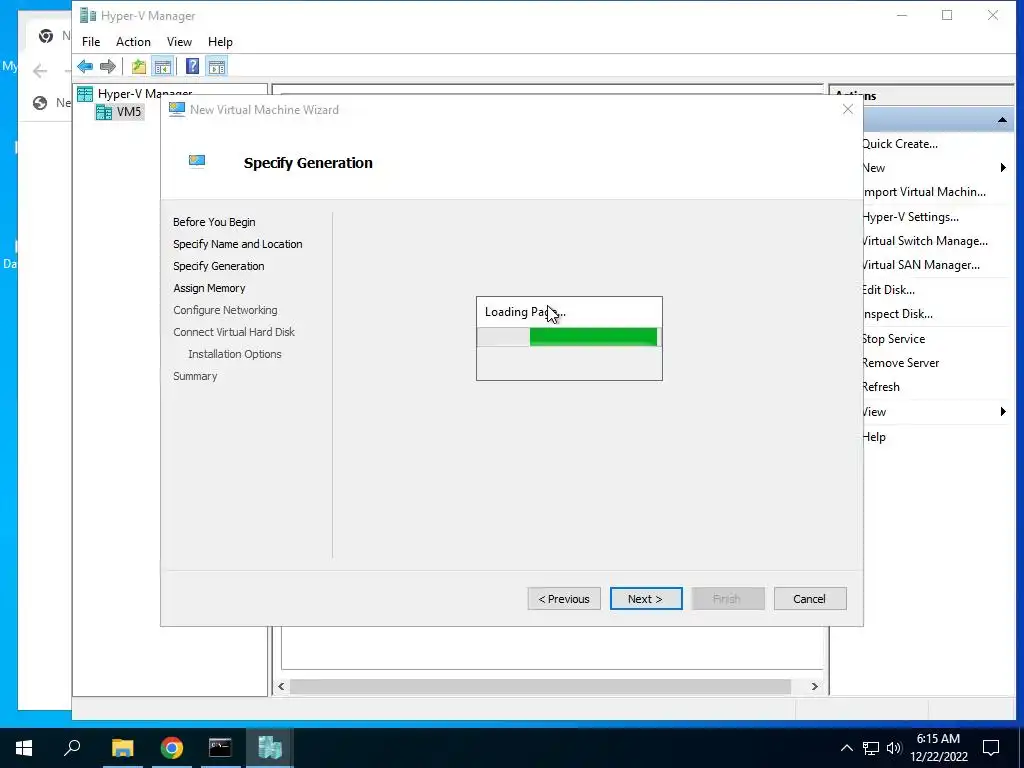Open File Explorer from the taskbar

click(x=122, y=748)
